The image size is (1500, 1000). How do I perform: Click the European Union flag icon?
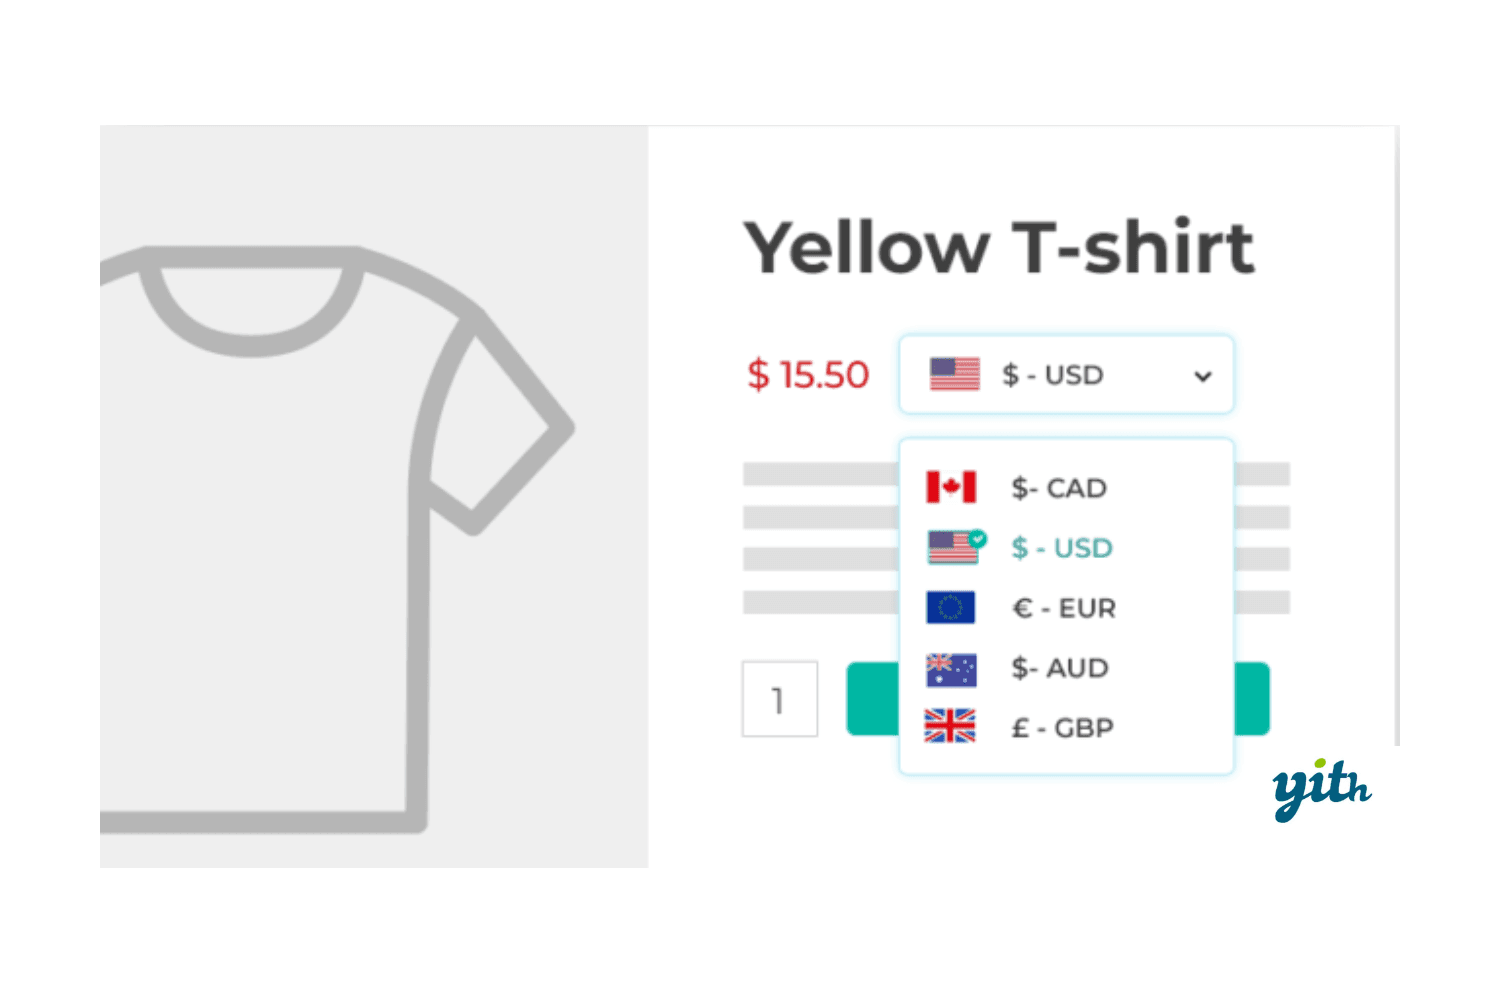coord(950,608)
